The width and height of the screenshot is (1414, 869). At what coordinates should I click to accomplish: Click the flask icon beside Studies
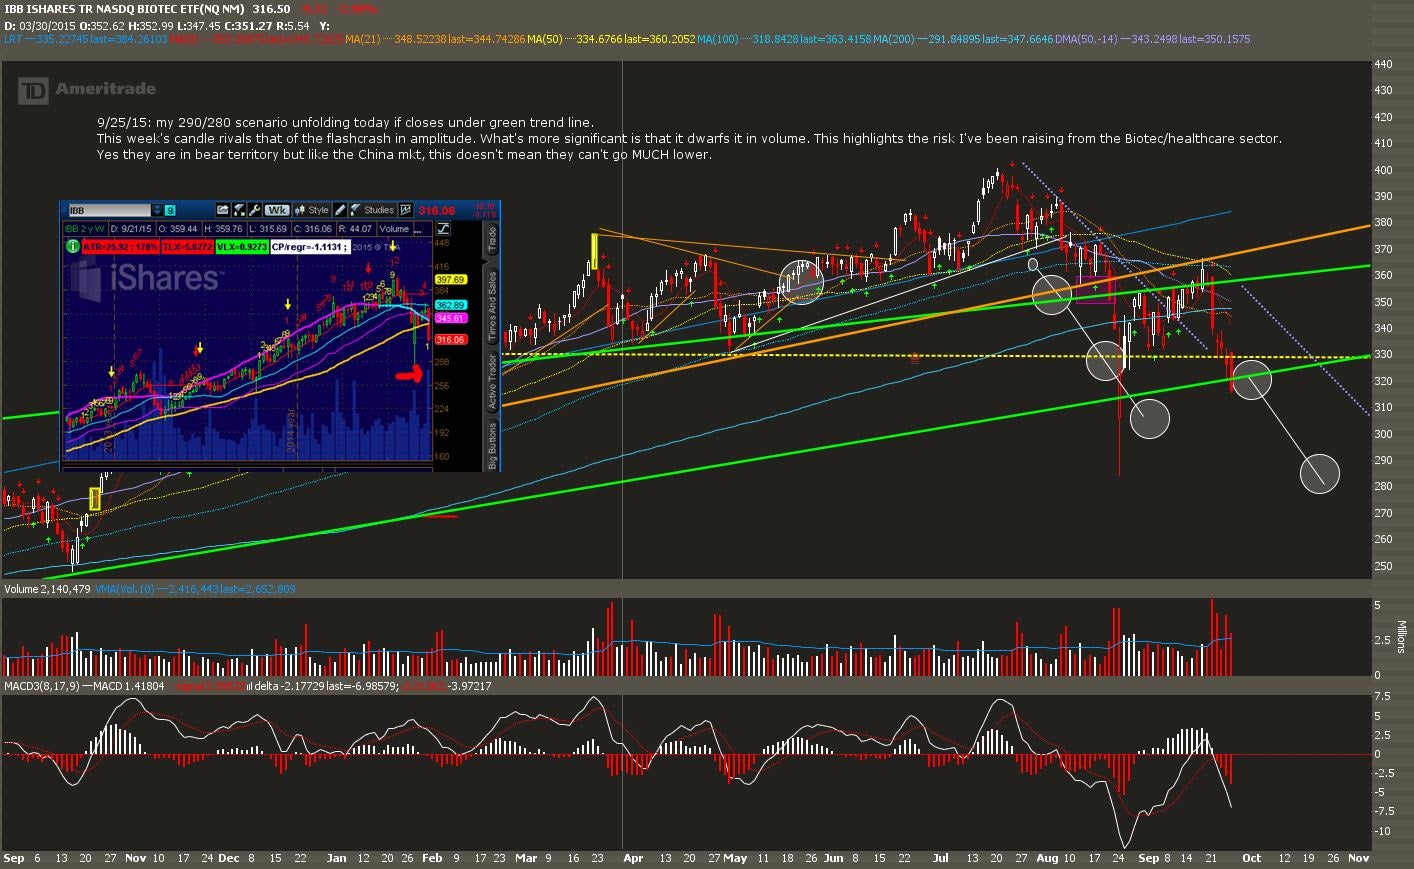354,210
